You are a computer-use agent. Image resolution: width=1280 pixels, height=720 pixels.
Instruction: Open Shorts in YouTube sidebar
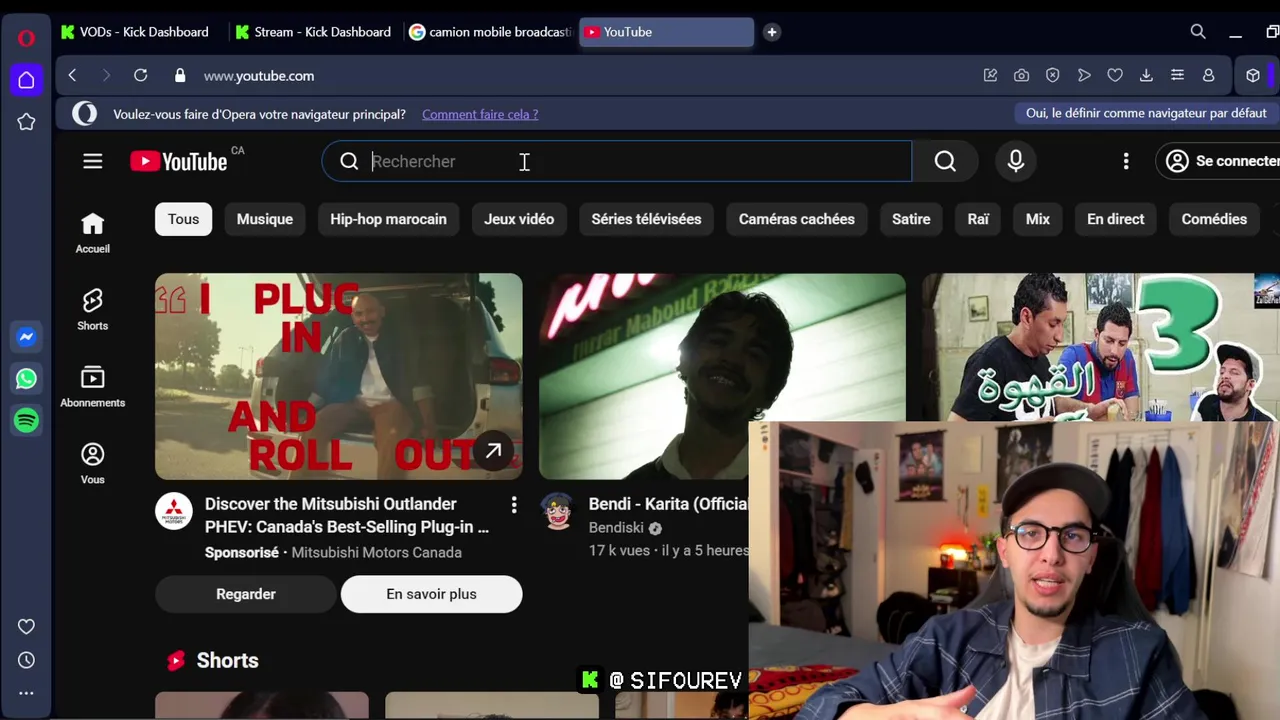(x=93, y=310)
